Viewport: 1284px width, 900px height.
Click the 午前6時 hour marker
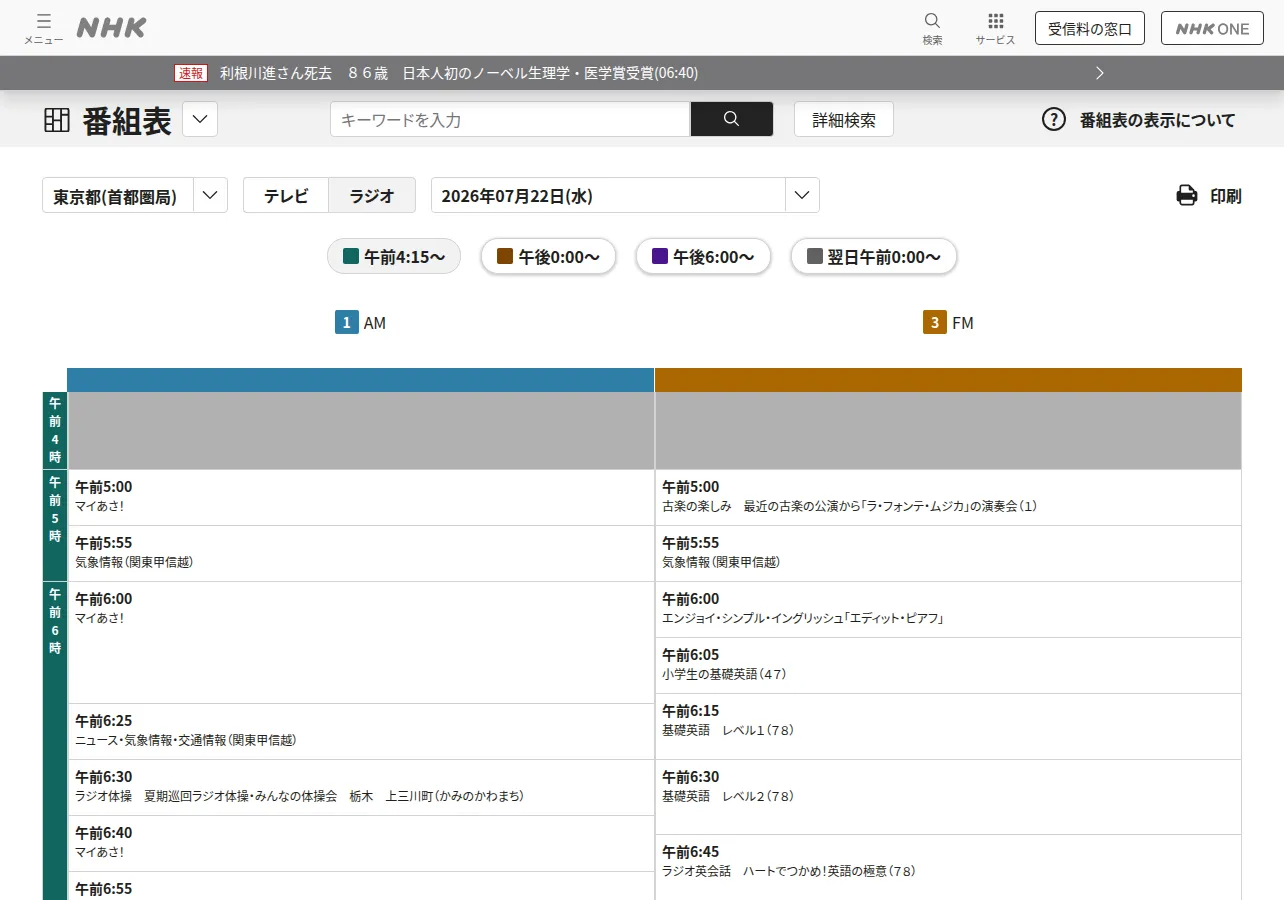pyautogui.click(x=55, y=740)
